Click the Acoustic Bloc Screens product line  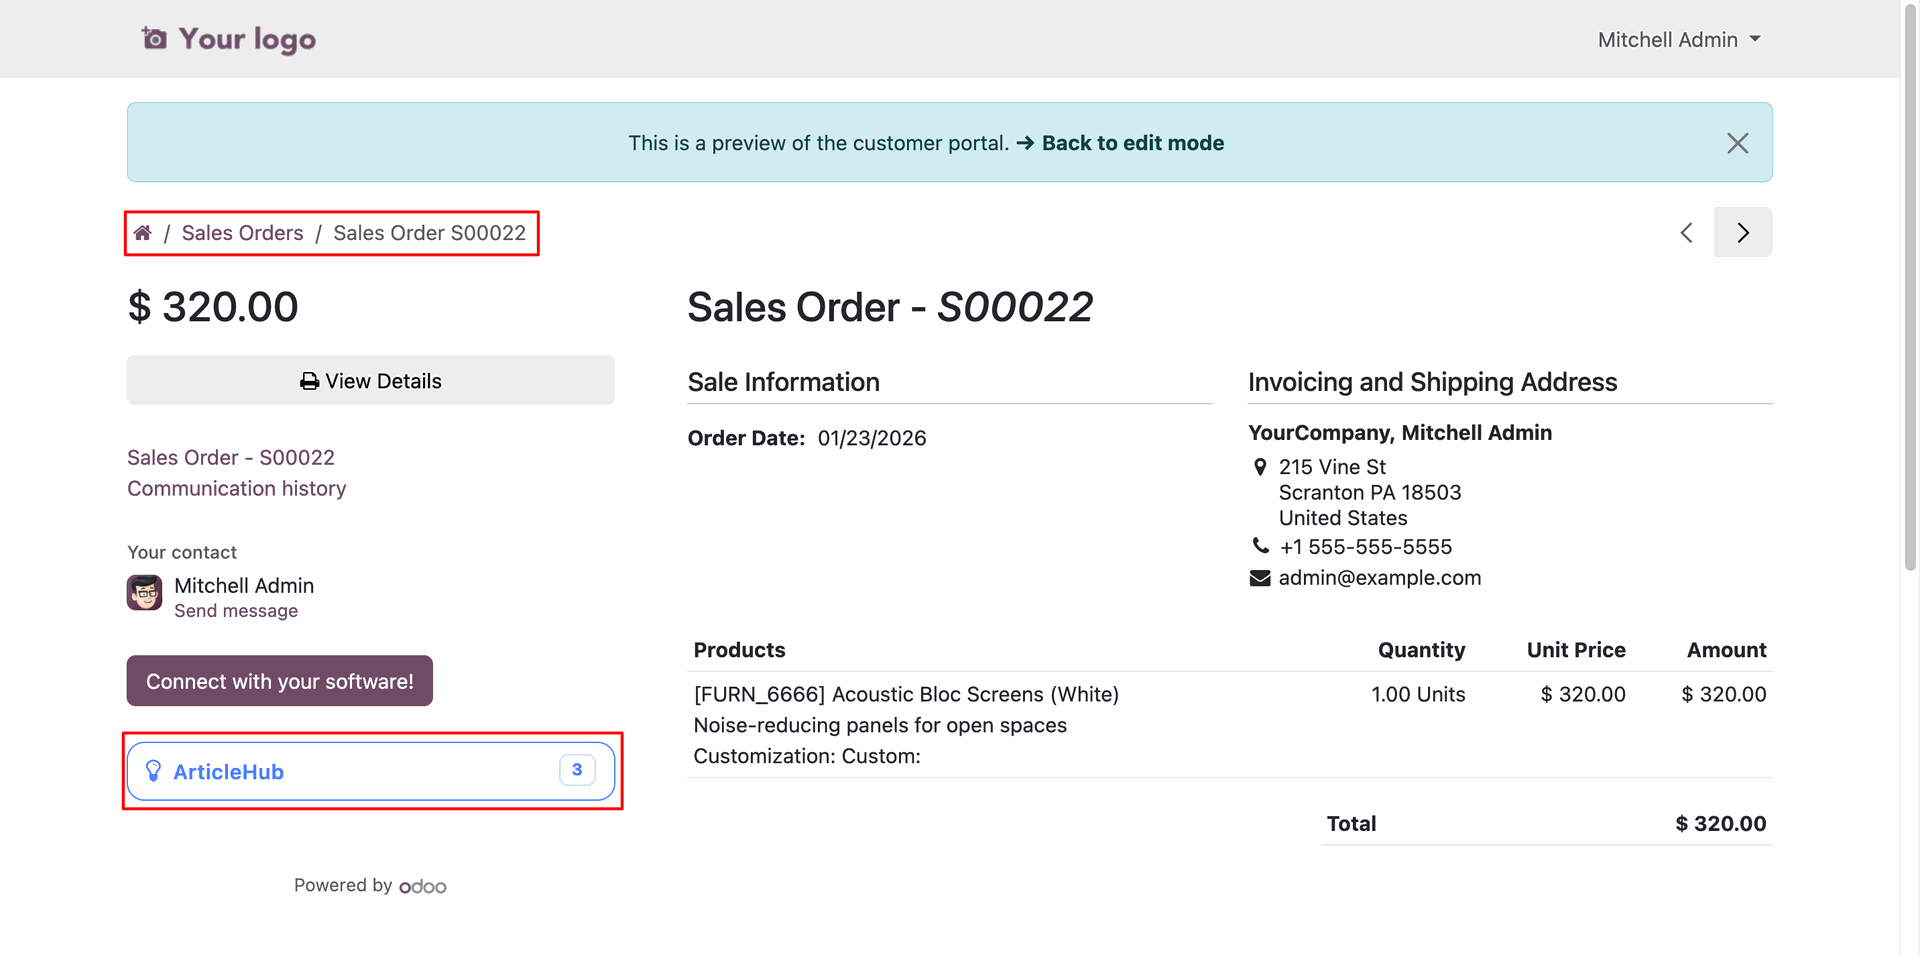(x=906, y=694)
